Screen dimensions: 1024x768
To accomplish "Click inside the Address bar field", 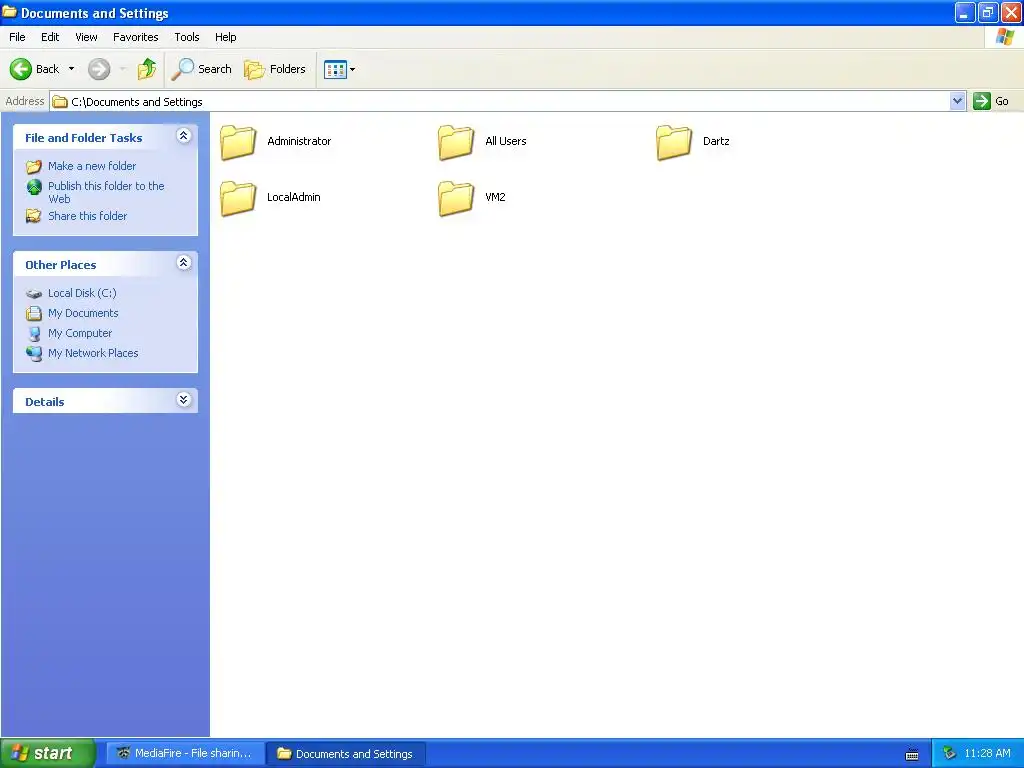I will [x=500, y=101].
